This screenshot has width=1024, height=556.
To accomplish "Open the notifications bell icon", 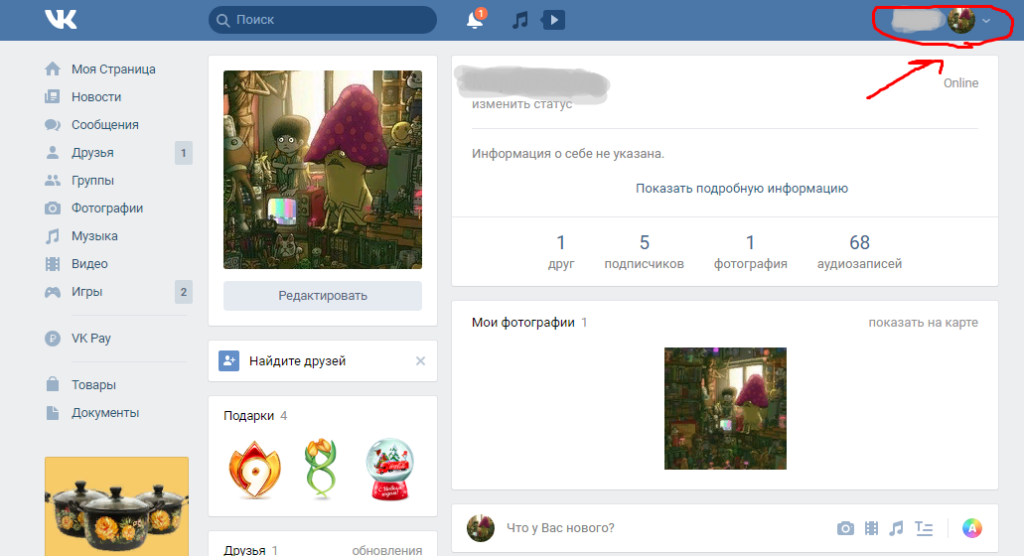I will [475, 20].
